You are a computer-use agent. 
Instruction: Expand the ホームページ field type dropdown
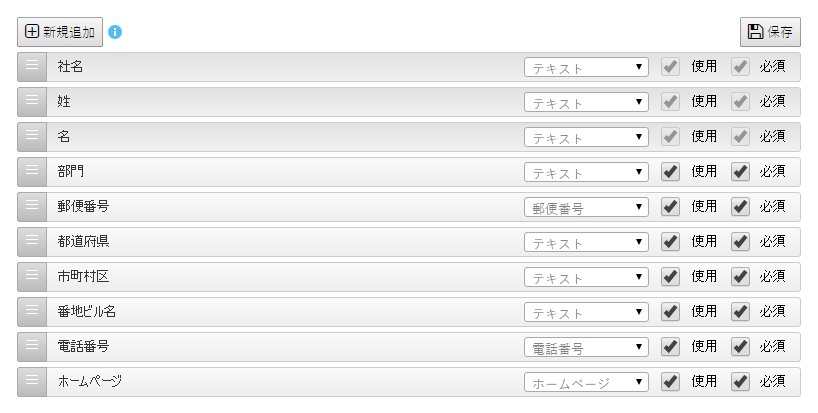pos(586,382)
